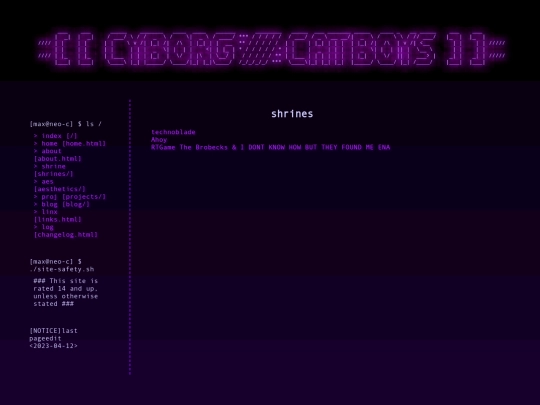Image resolution: width=540 pixels, height=405 pixels.
Task: Open the about [about.html] link
Action: click(58, 155)
